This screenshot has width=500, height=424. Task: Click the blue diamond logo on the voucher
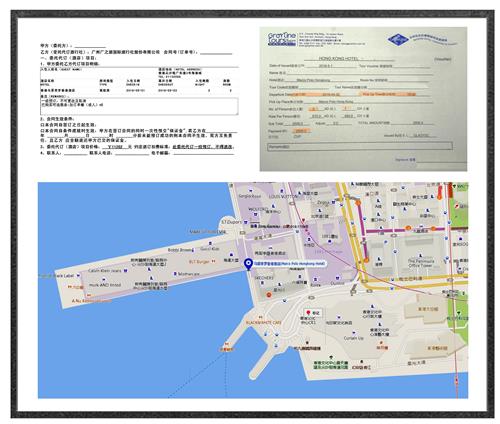click(x=398, y=40)
